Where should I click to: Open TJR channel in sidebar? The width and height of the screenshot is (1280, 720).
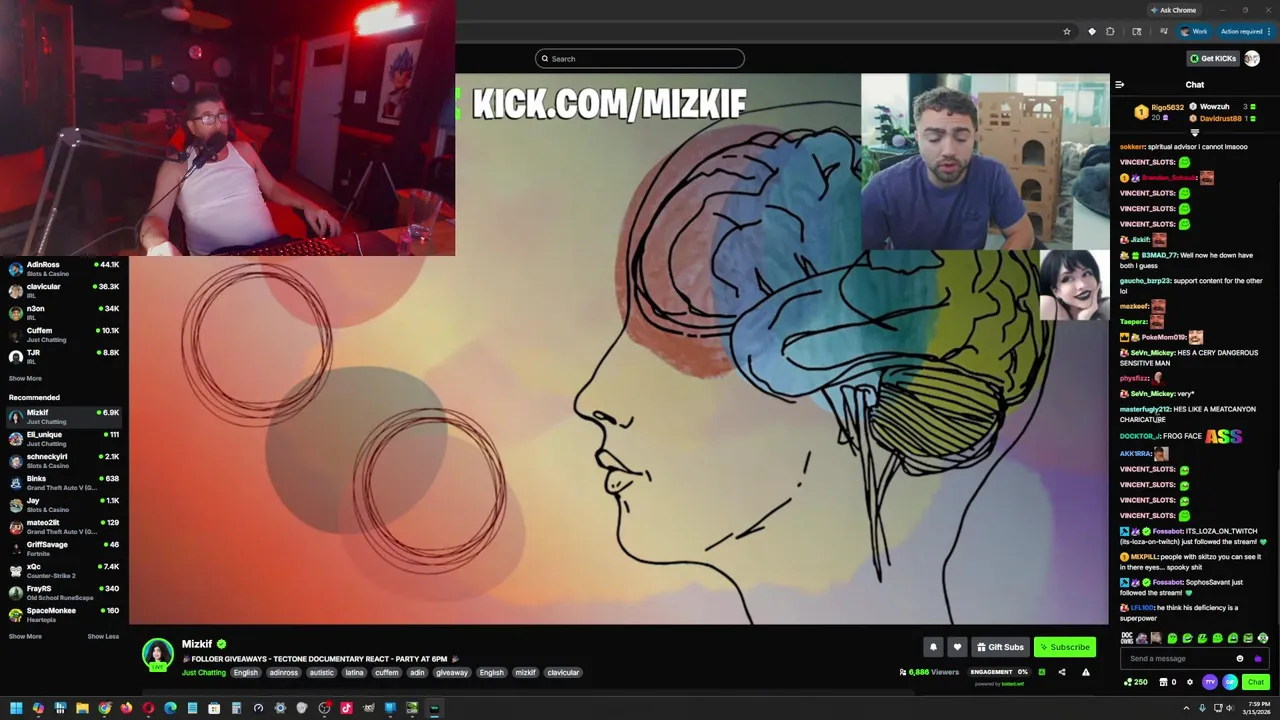coord(64,357)
